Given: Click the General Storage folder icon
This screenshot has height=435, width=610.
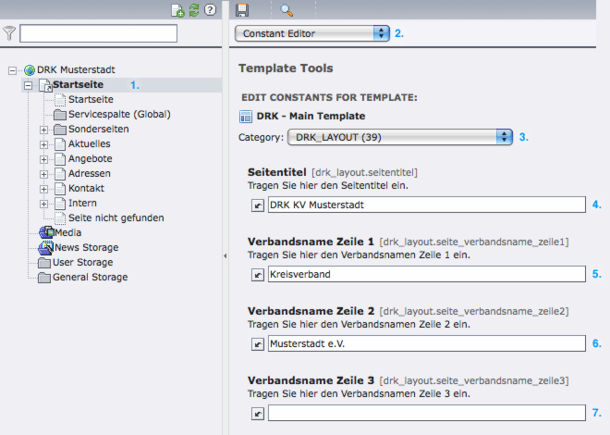Looking at the screenshot, I should pos(44,278).
